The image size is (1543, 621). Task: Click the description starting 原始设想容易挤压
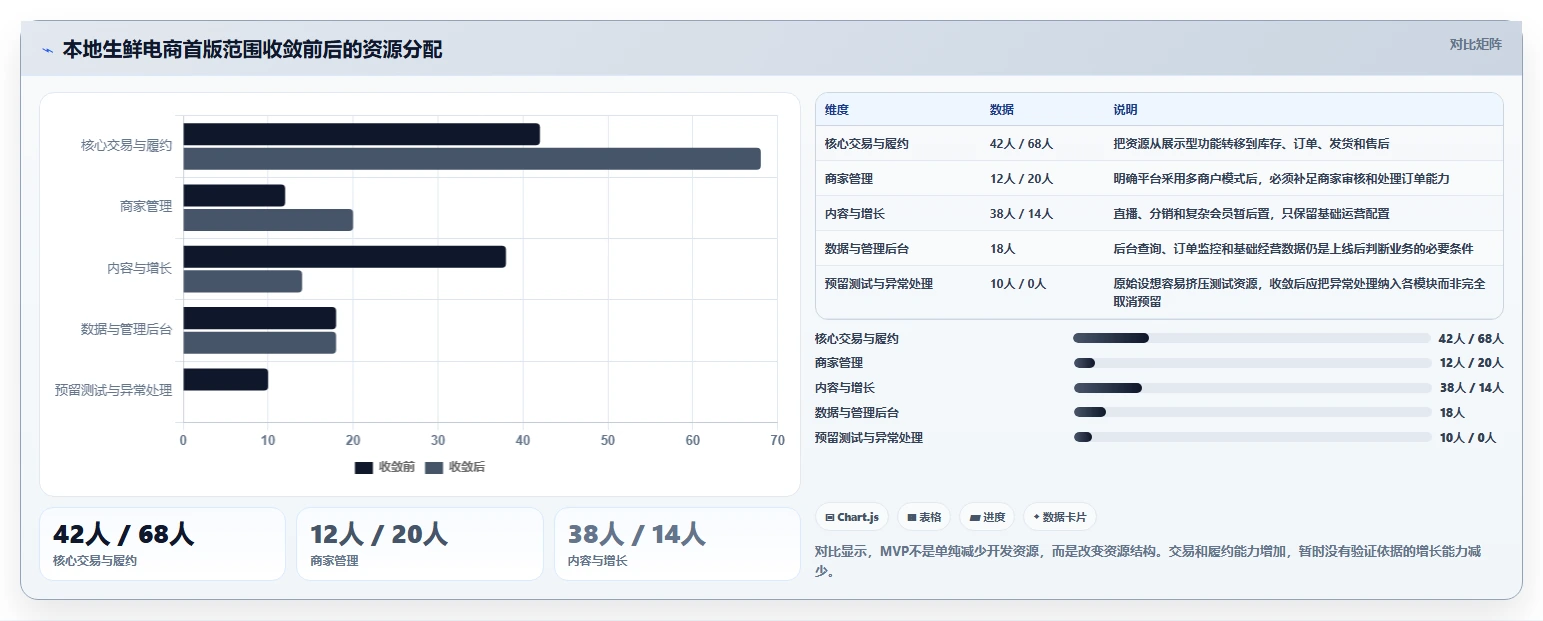1300,292
